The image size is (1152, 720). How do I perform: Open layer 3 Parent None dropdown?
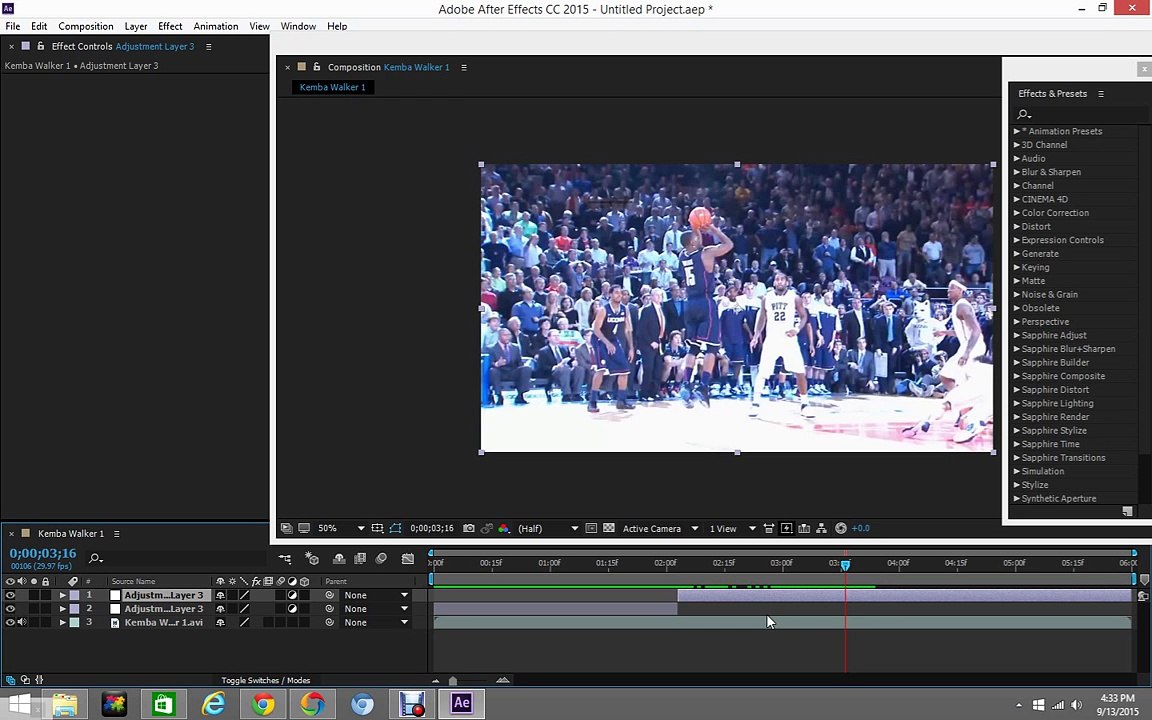tap(375, 622)
